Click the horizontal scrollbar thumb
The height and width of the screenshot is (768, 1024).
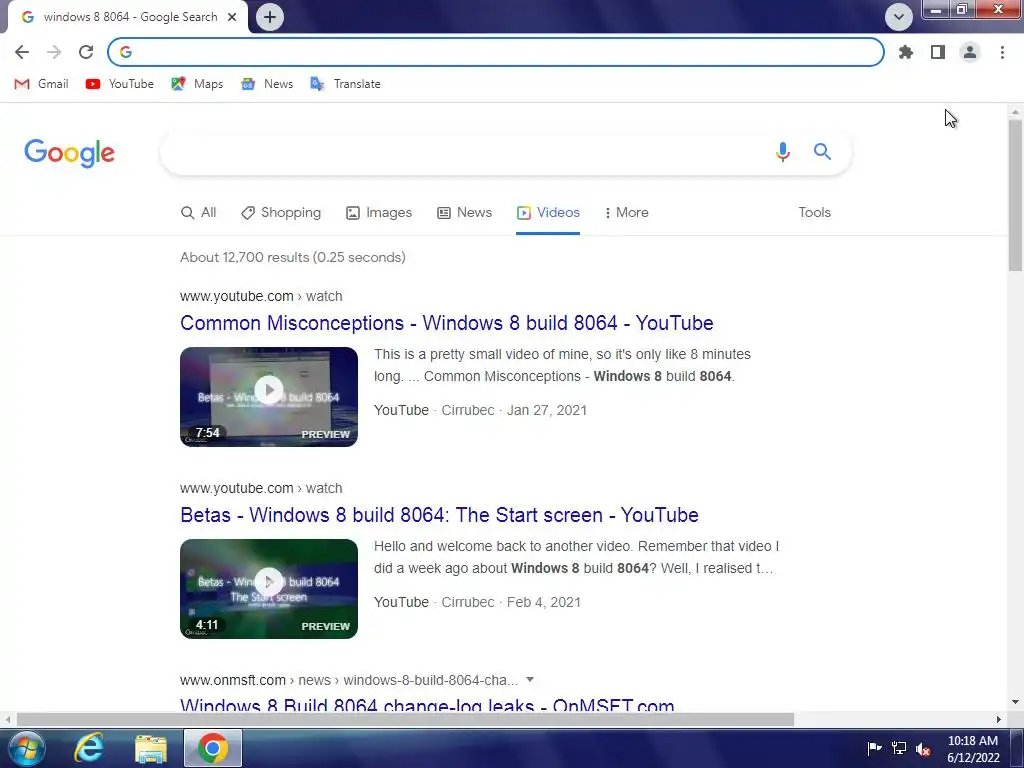coord(405,720)
